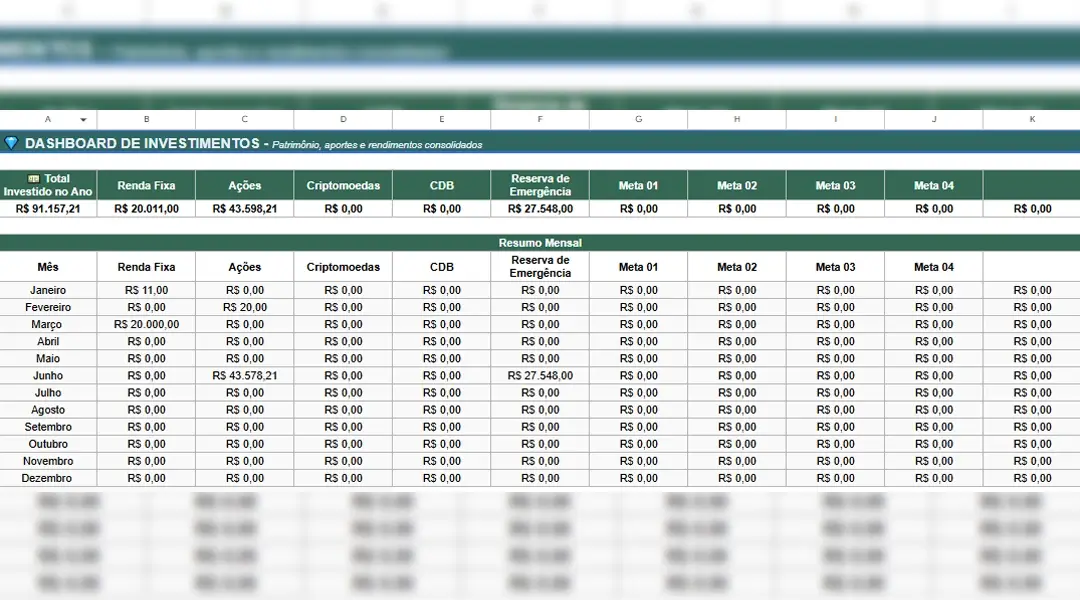Select column B header letter
Image resolution: width=1080 pixels, height=600 pixels.
click(146, 119)
